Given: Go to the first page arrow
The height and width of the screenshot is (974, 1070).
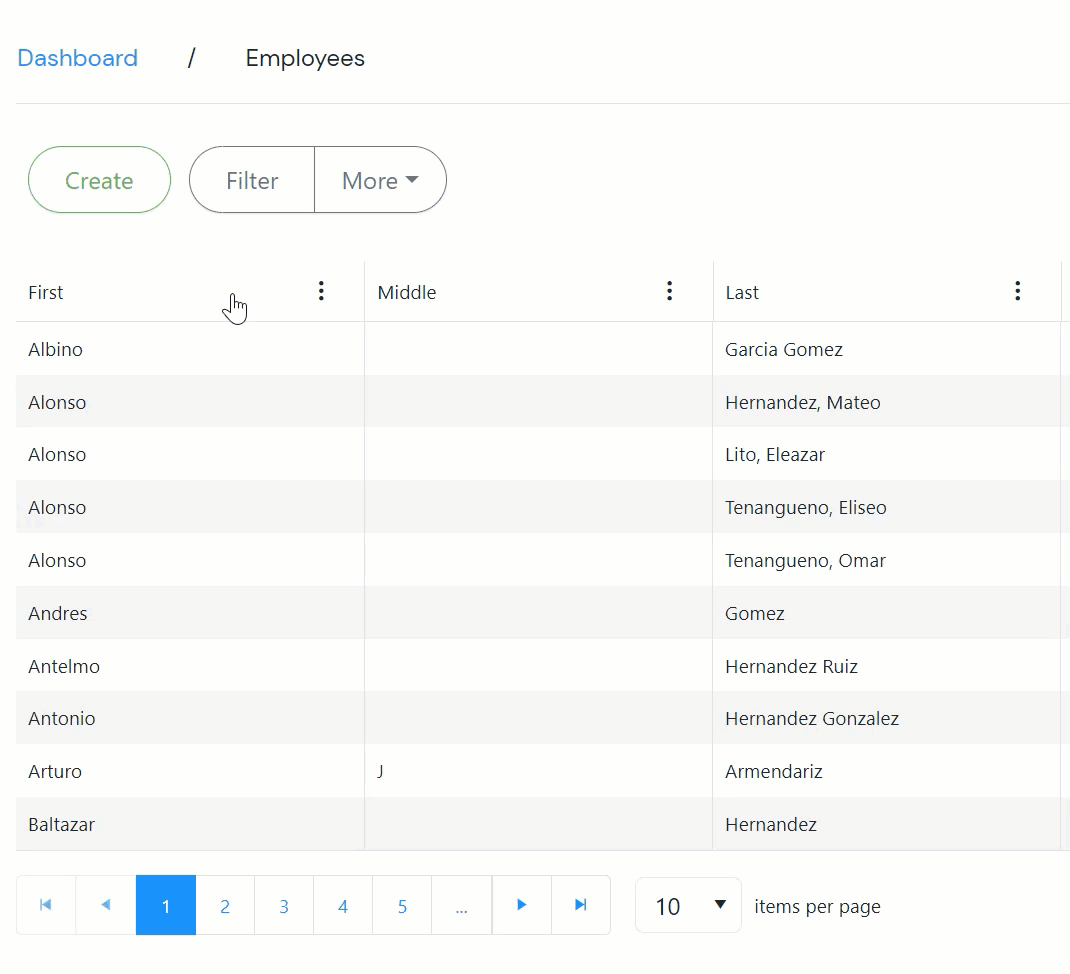Looking at the screenshot, I should (46, 905).
